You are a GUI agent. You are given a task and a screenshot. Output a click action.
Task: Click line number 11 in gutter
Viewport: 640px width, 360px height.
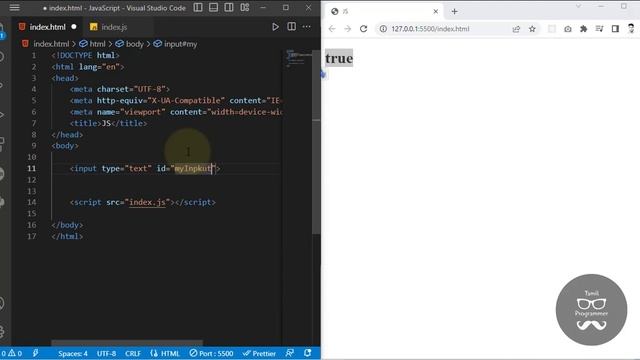click(x=31, y=169)
